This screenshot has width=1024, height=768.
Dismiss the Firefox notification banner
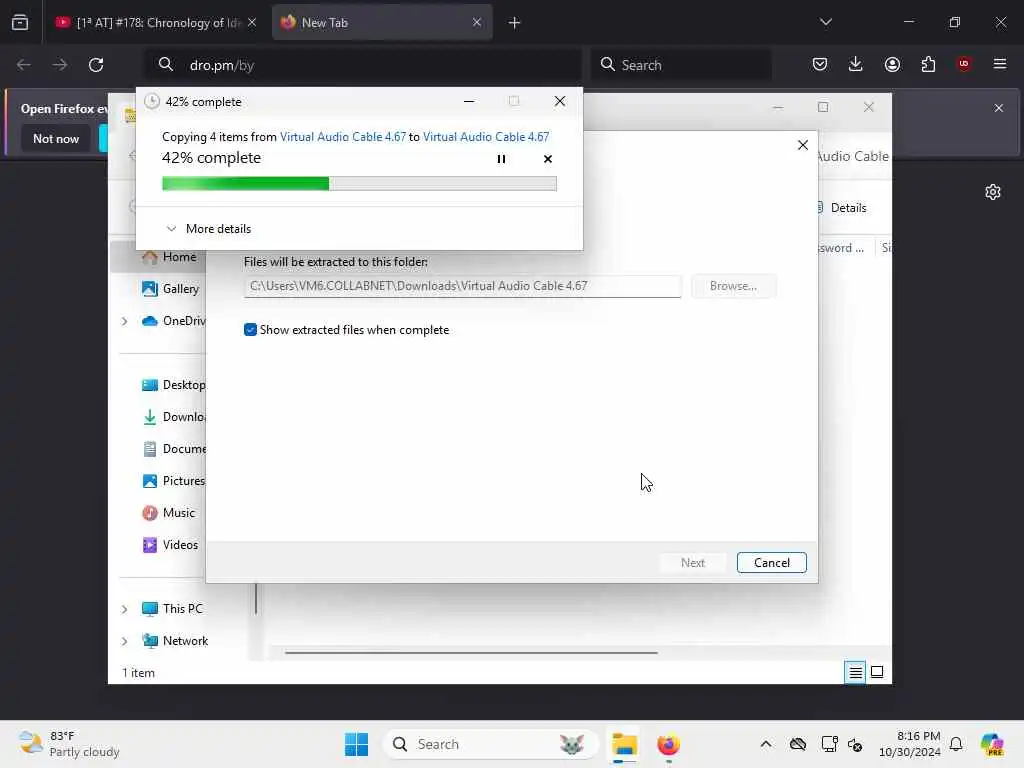coord(999,108)
